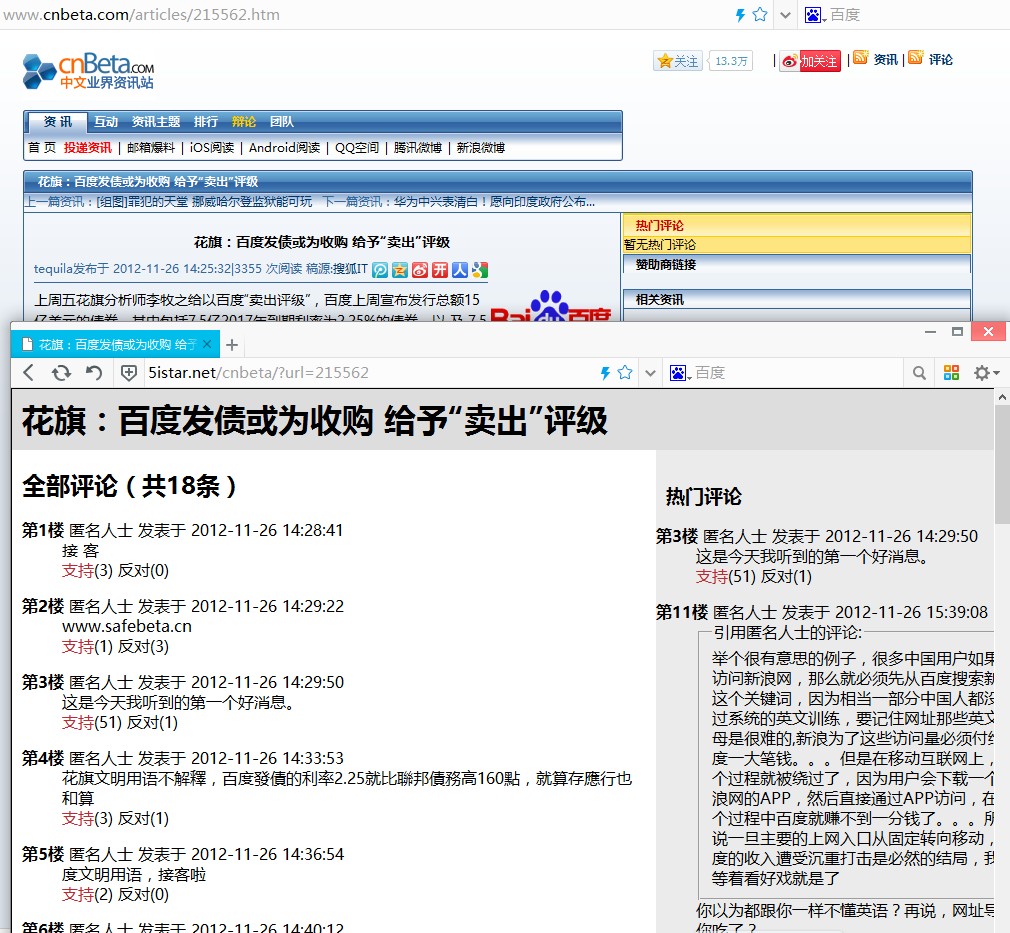Share the article to Kaixin 开 icon
Image resolution: width=1010 pixels, height=933 pixels.
click(440, 270)
